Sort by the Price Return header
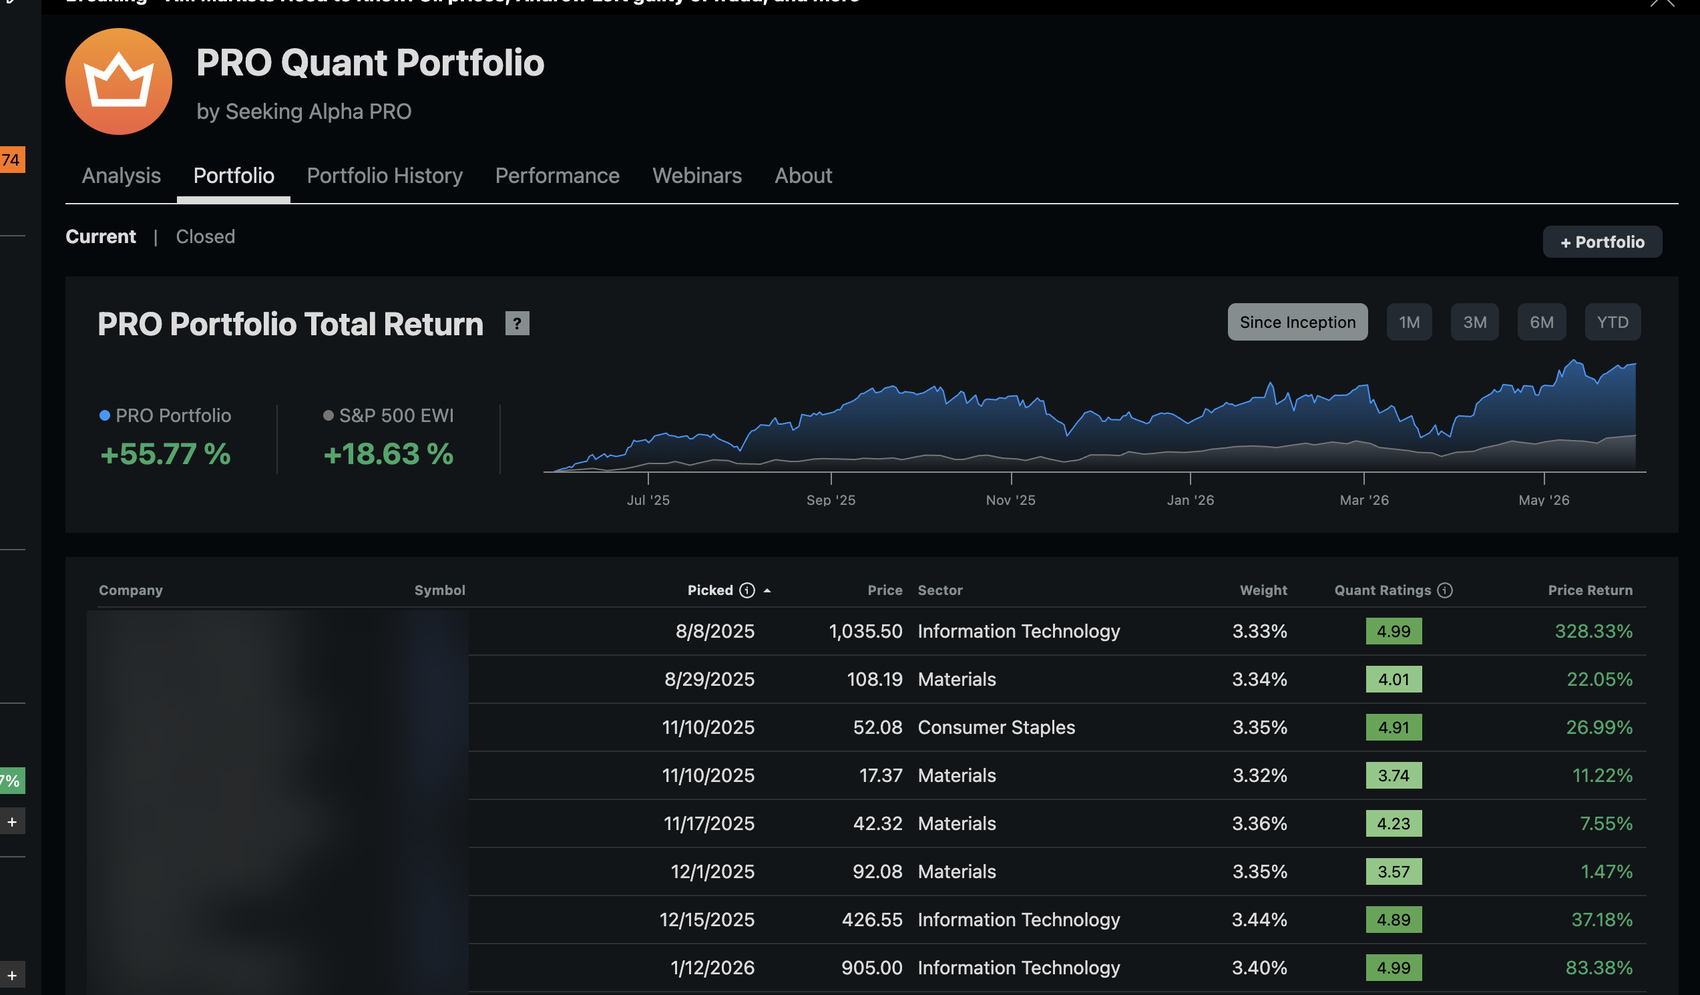The height and width of the screenshot is (995, 1700). pyautogui.click(x=1590, y=590)
